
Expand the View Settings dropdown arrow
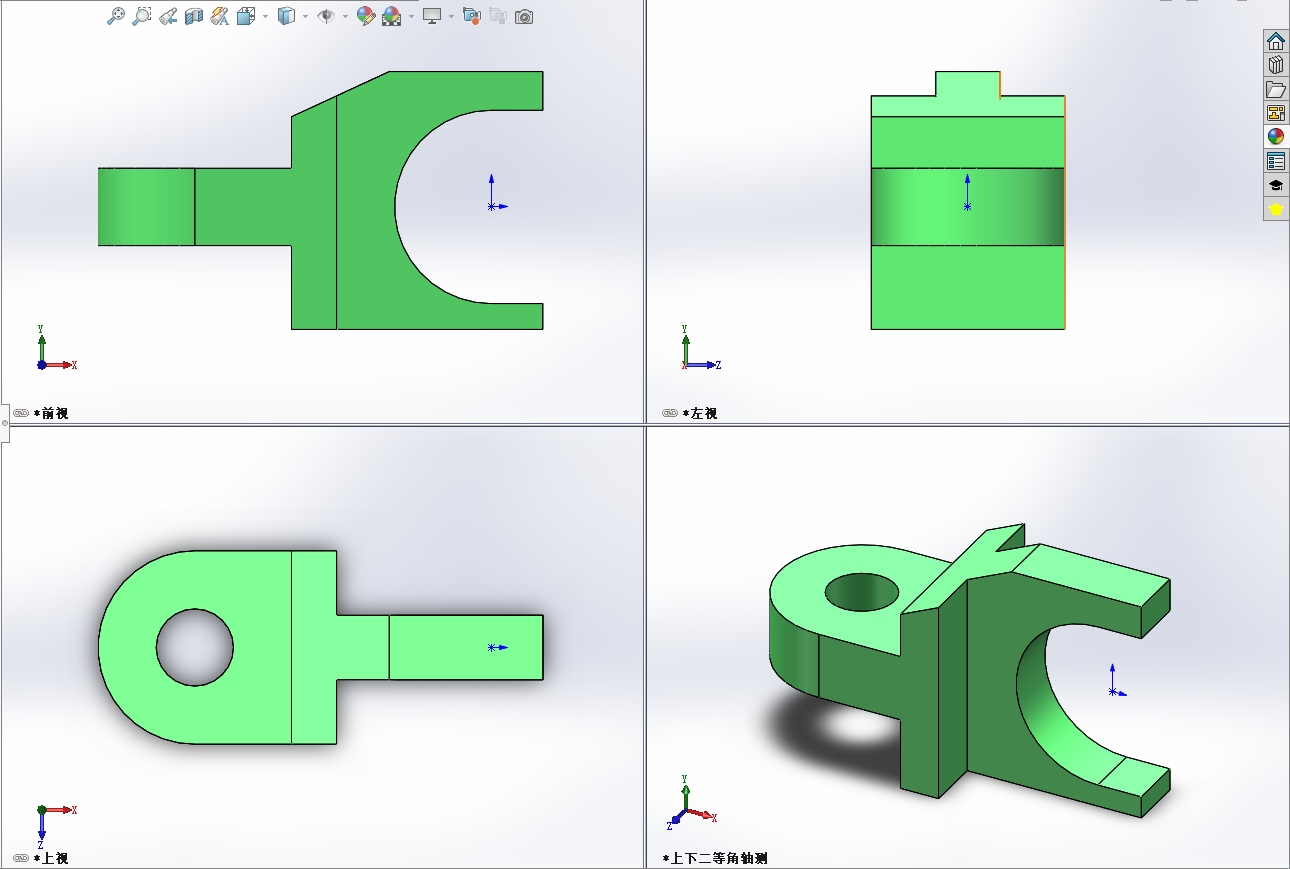[x=451, y=16]
